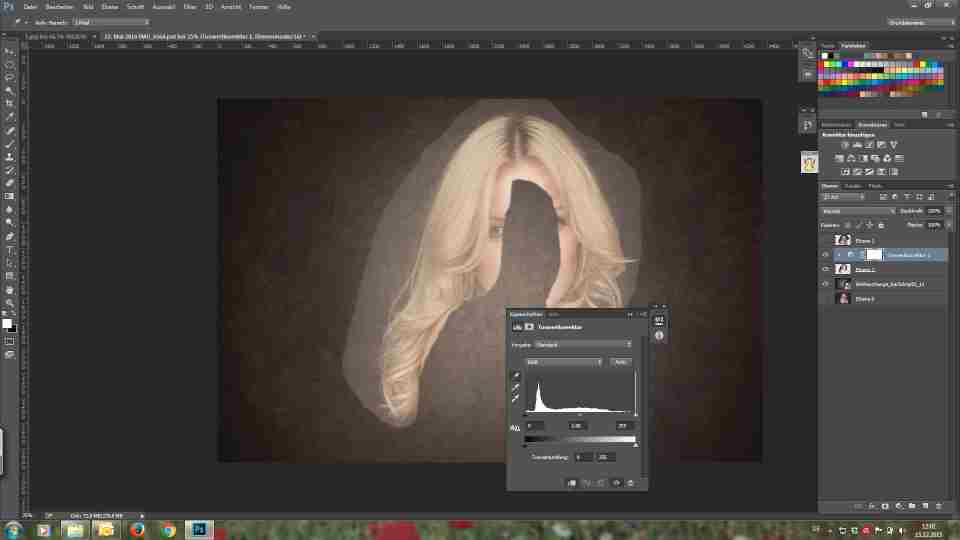The image size is (960, 540).
Task: Select the Lasso tool
Action: [x=10, y=77]
